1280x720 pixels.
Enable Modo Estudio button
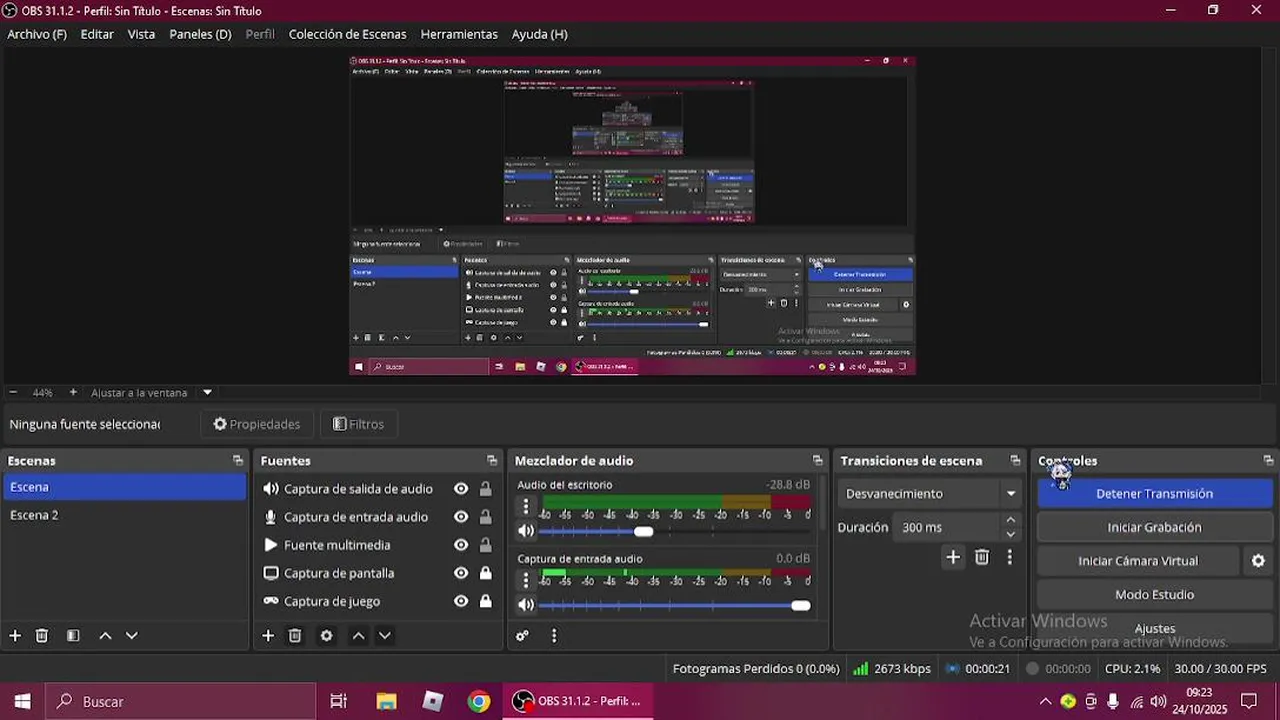click(x=1154, y=595)
